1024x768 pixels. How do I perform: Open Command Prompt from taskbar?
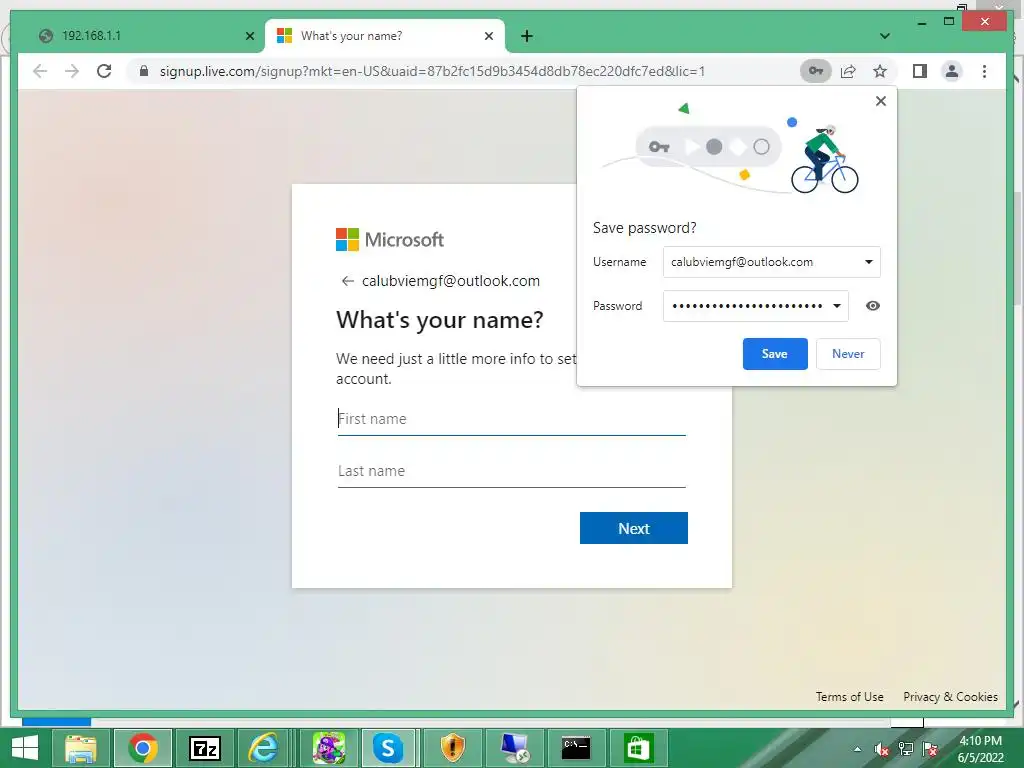click(576, 748)
